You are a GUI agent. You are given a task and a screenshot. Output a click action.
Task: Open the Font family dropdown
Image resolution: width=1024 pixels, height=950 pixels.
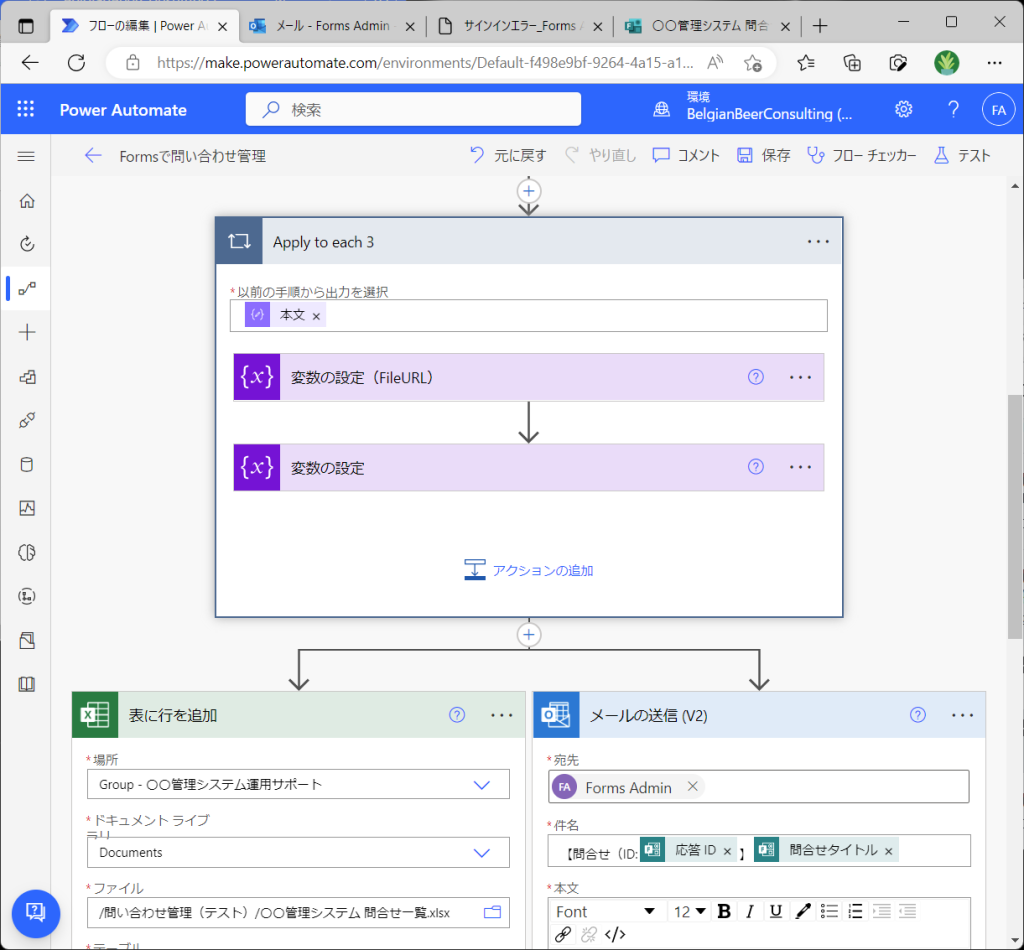click(x=605, y=911)
